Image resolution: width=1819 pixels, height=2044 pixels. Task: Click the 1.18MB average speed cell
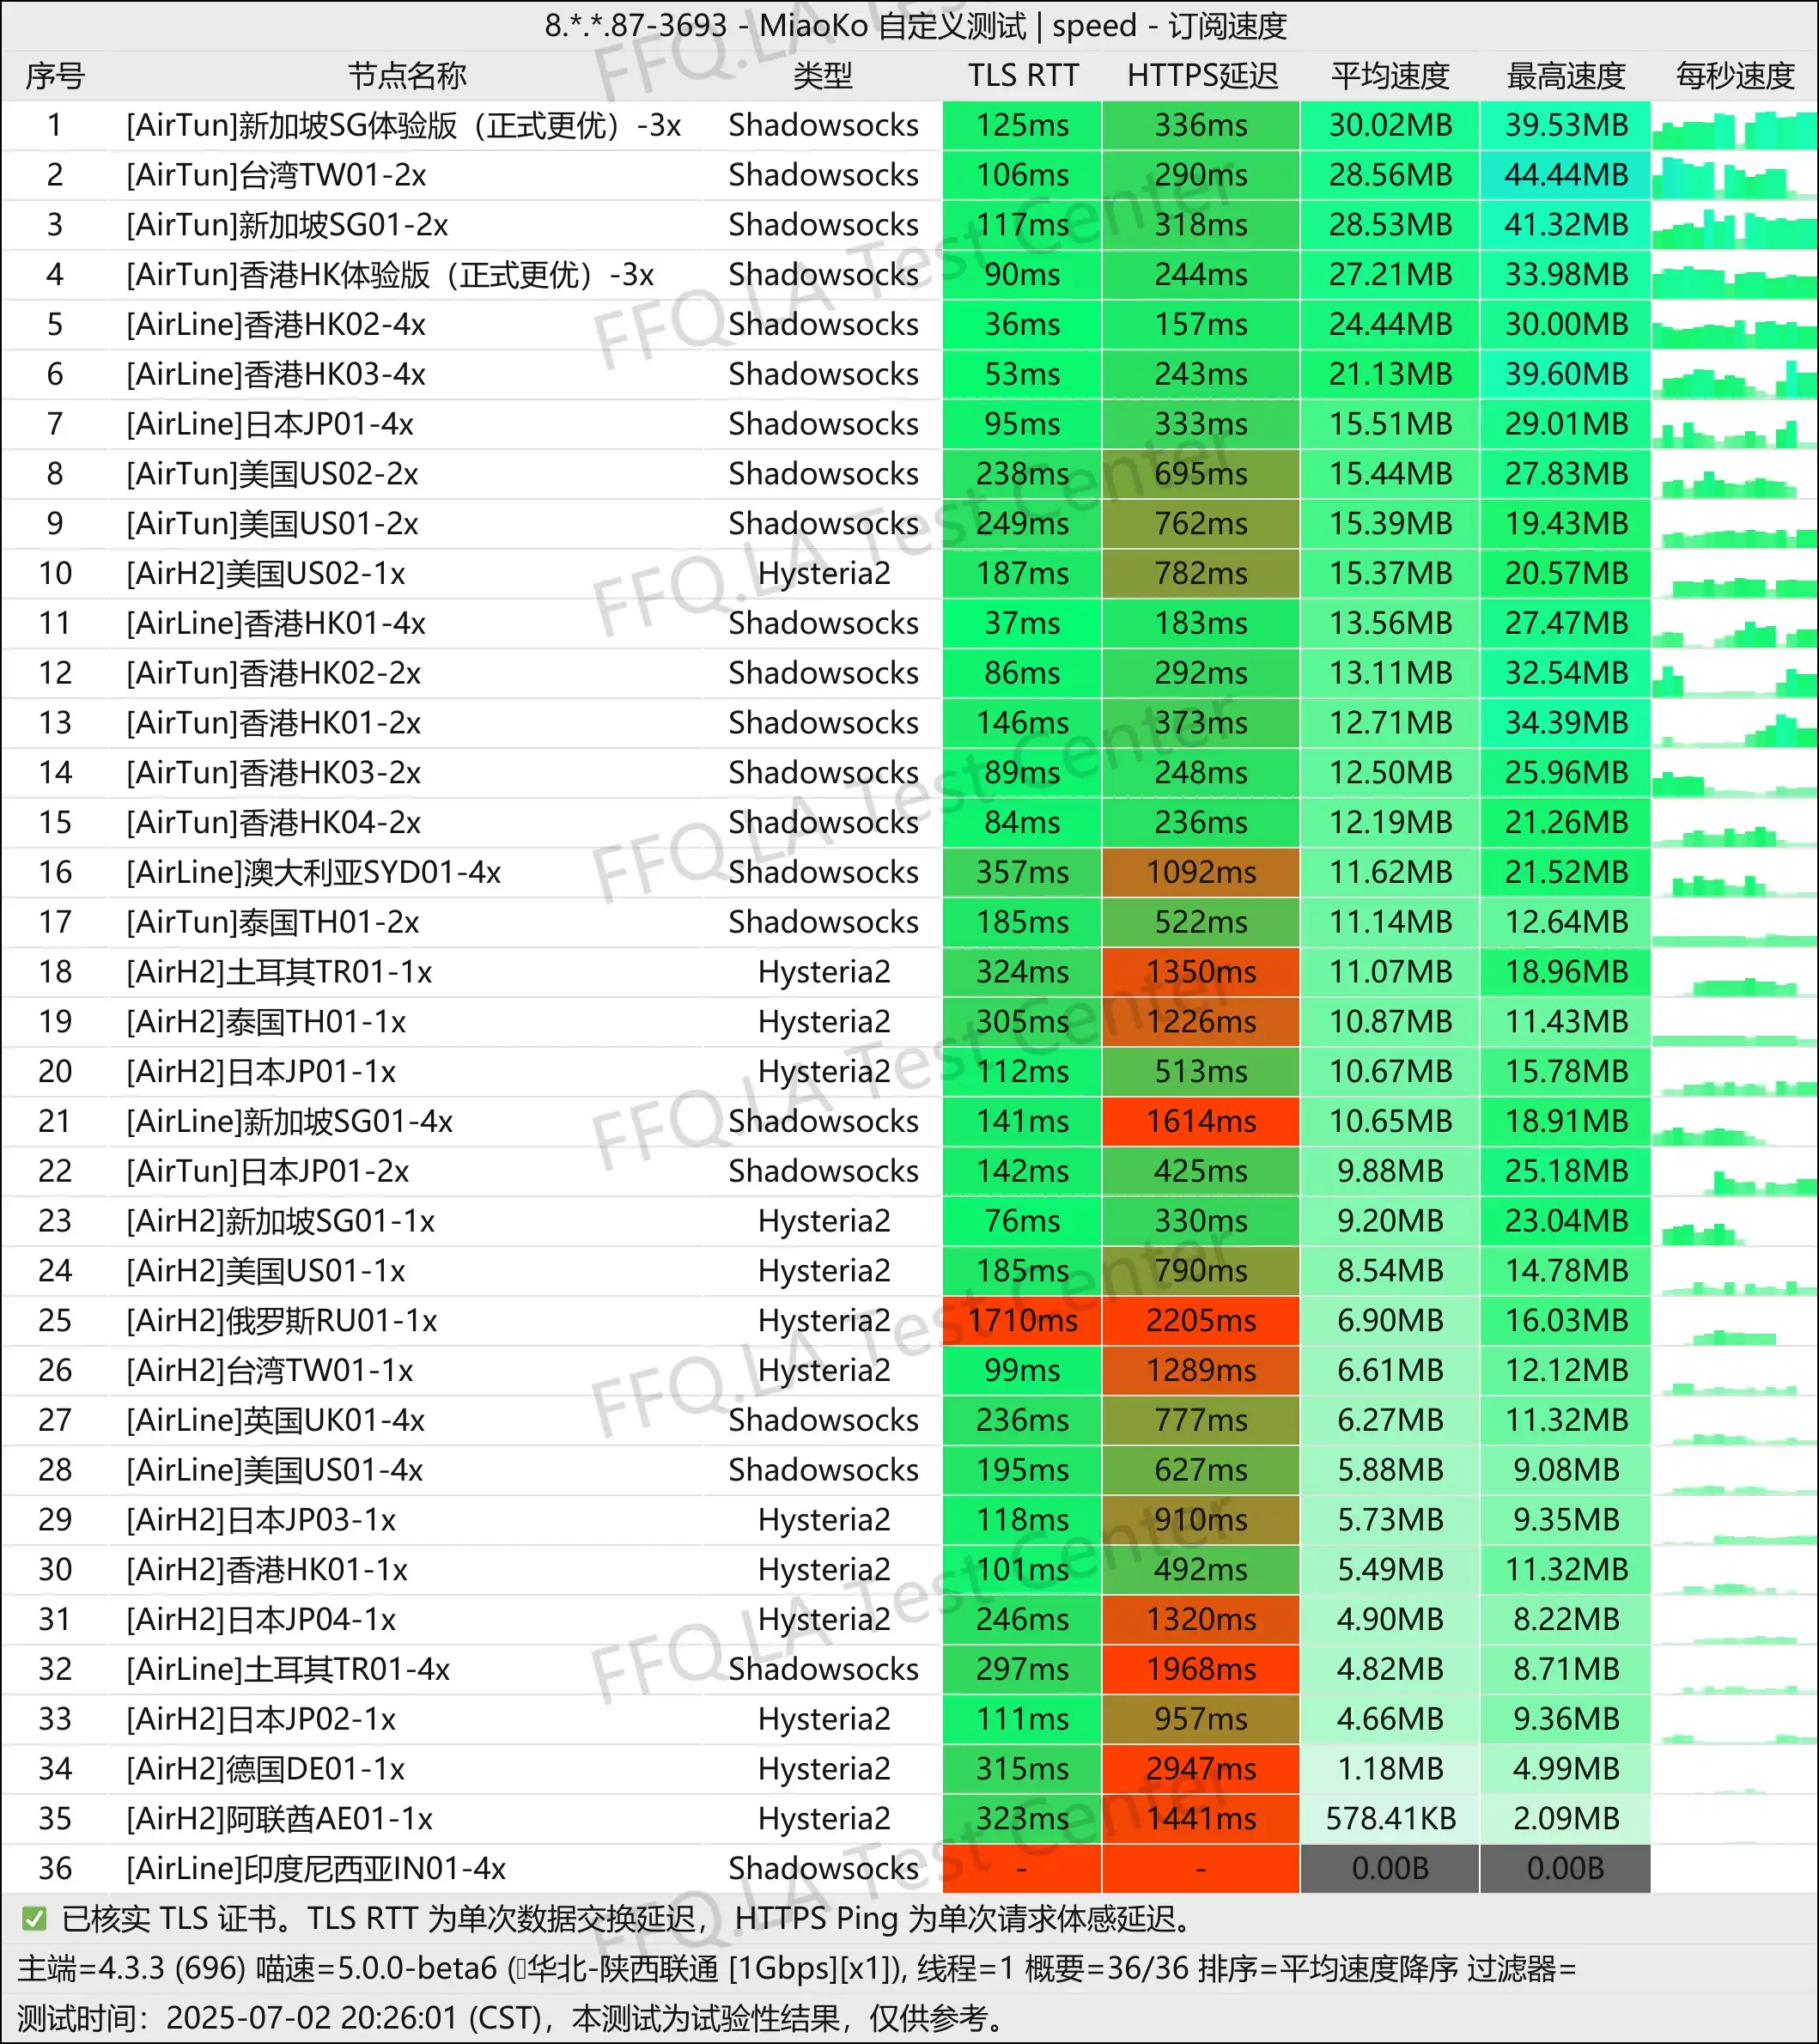[1390, 1769]
